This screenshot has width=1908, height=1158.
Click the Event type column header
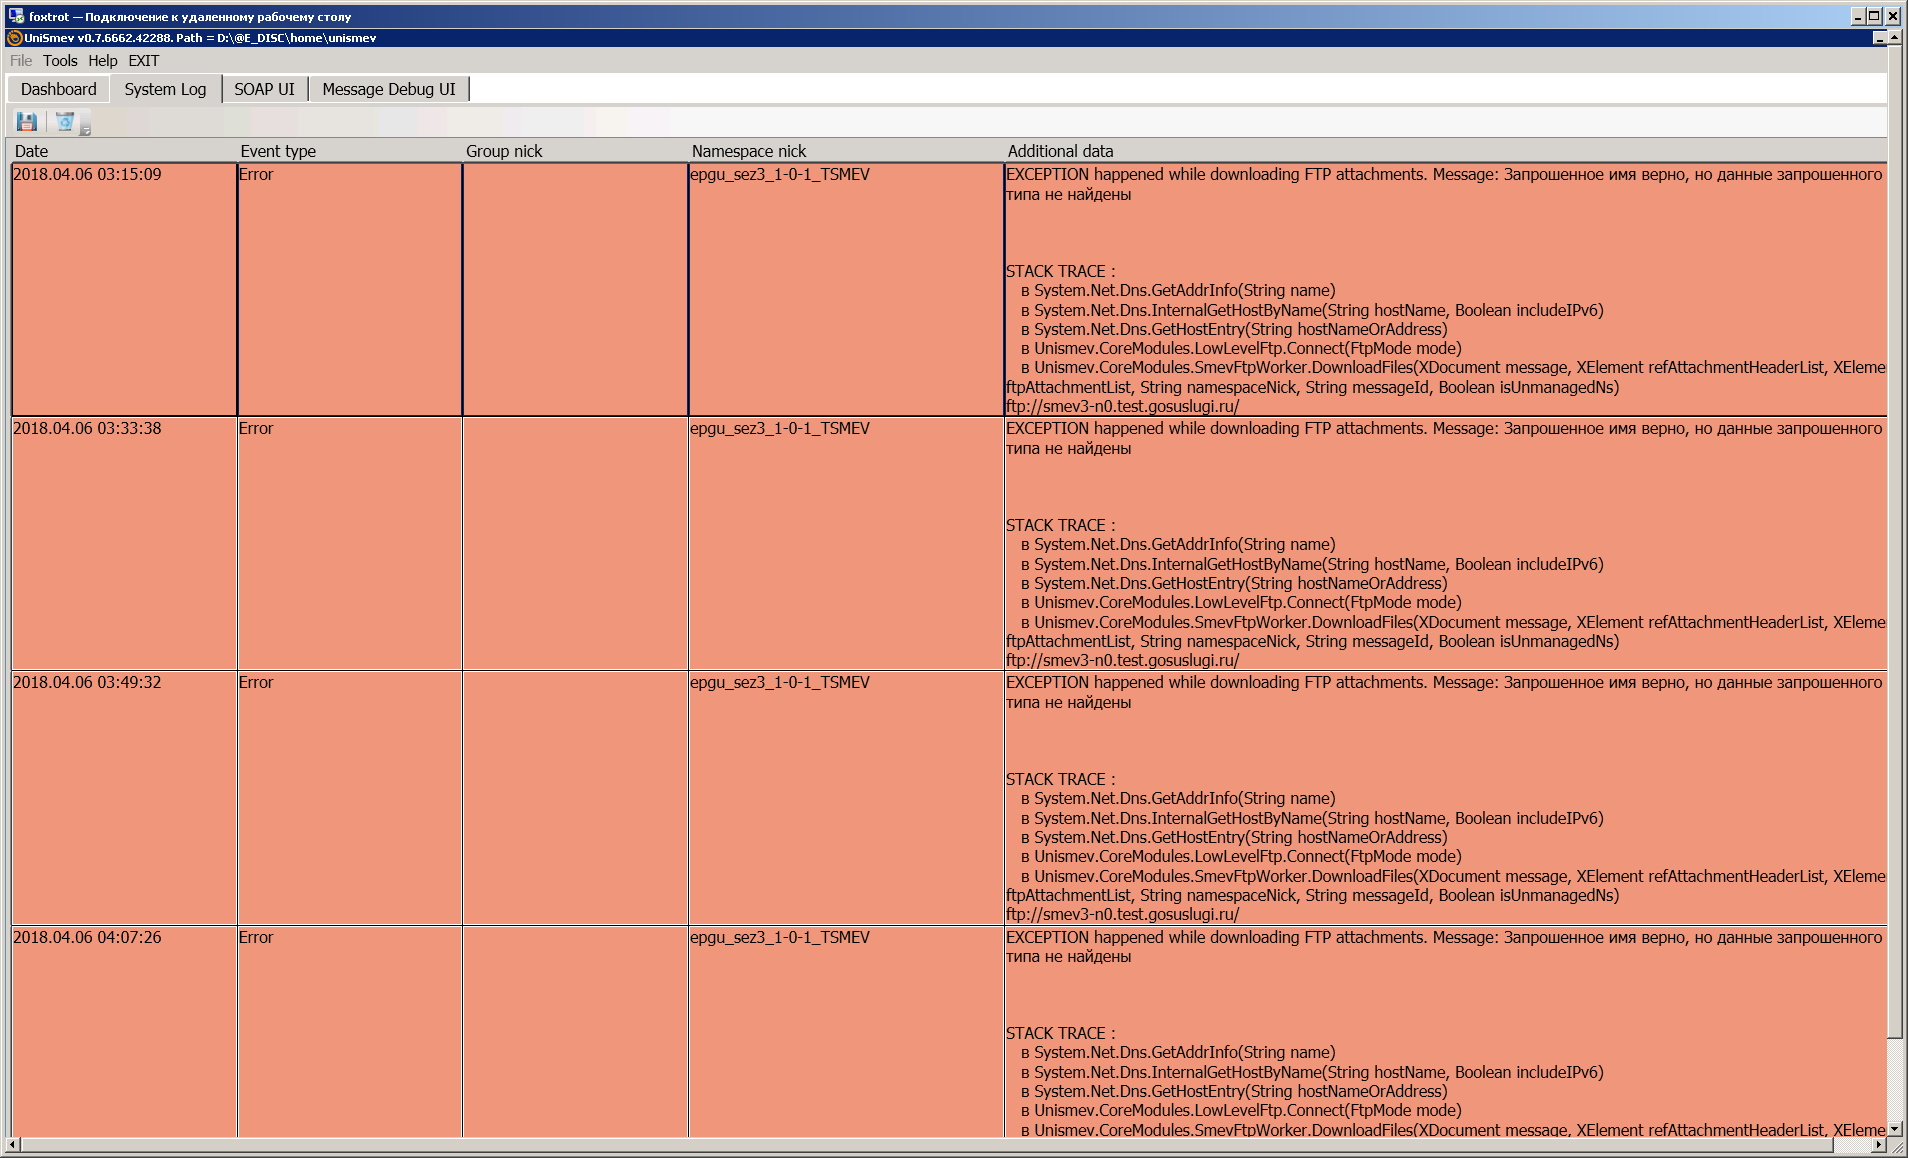click(x=350, y=151)
